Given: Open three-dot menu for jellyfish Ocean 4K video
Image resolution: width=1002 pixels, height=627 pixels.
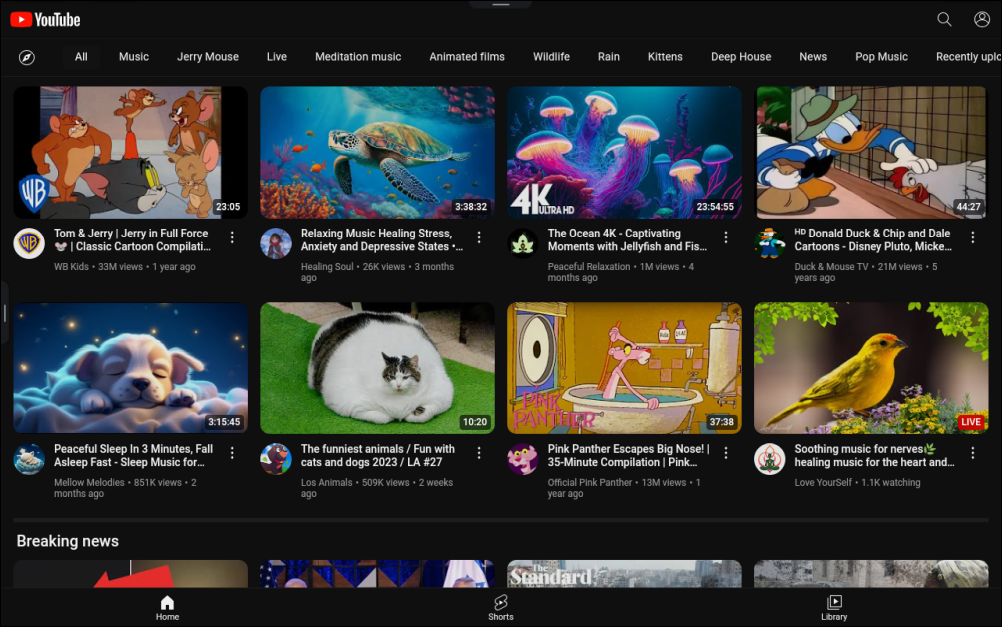Looking at the screenshot, I should pos(726,238).
